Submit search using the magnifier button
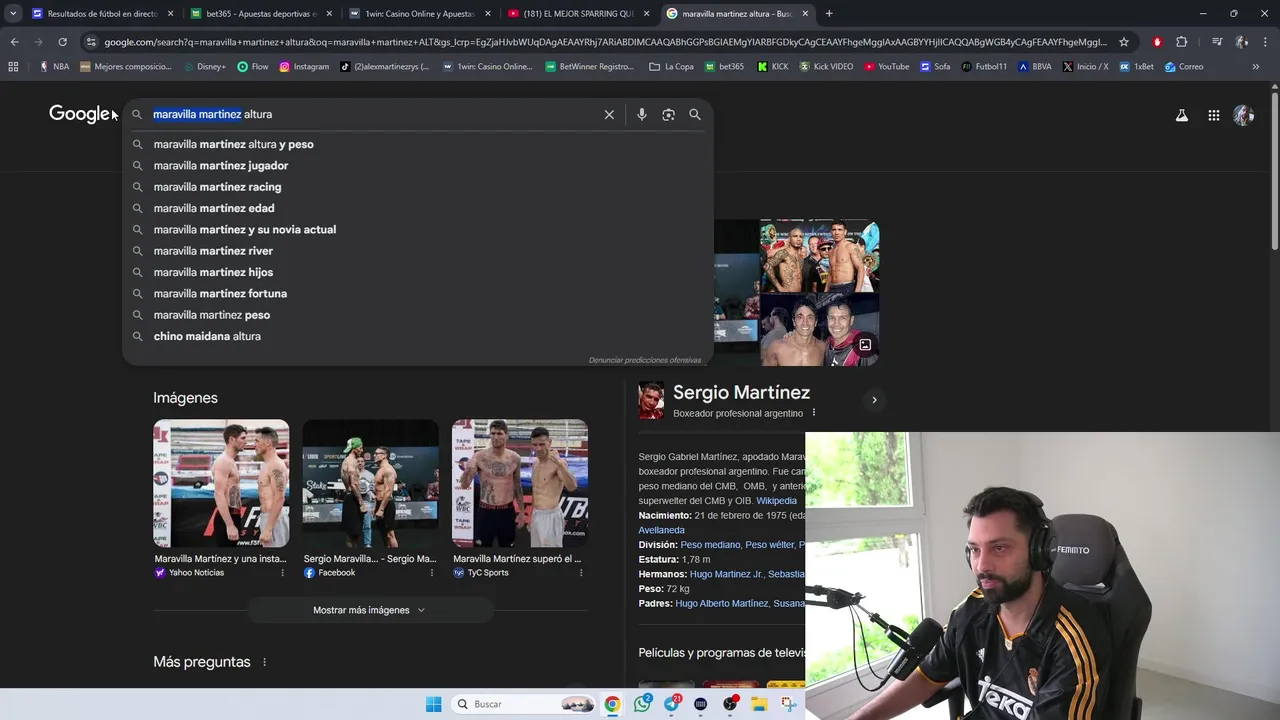 (695, 115)
